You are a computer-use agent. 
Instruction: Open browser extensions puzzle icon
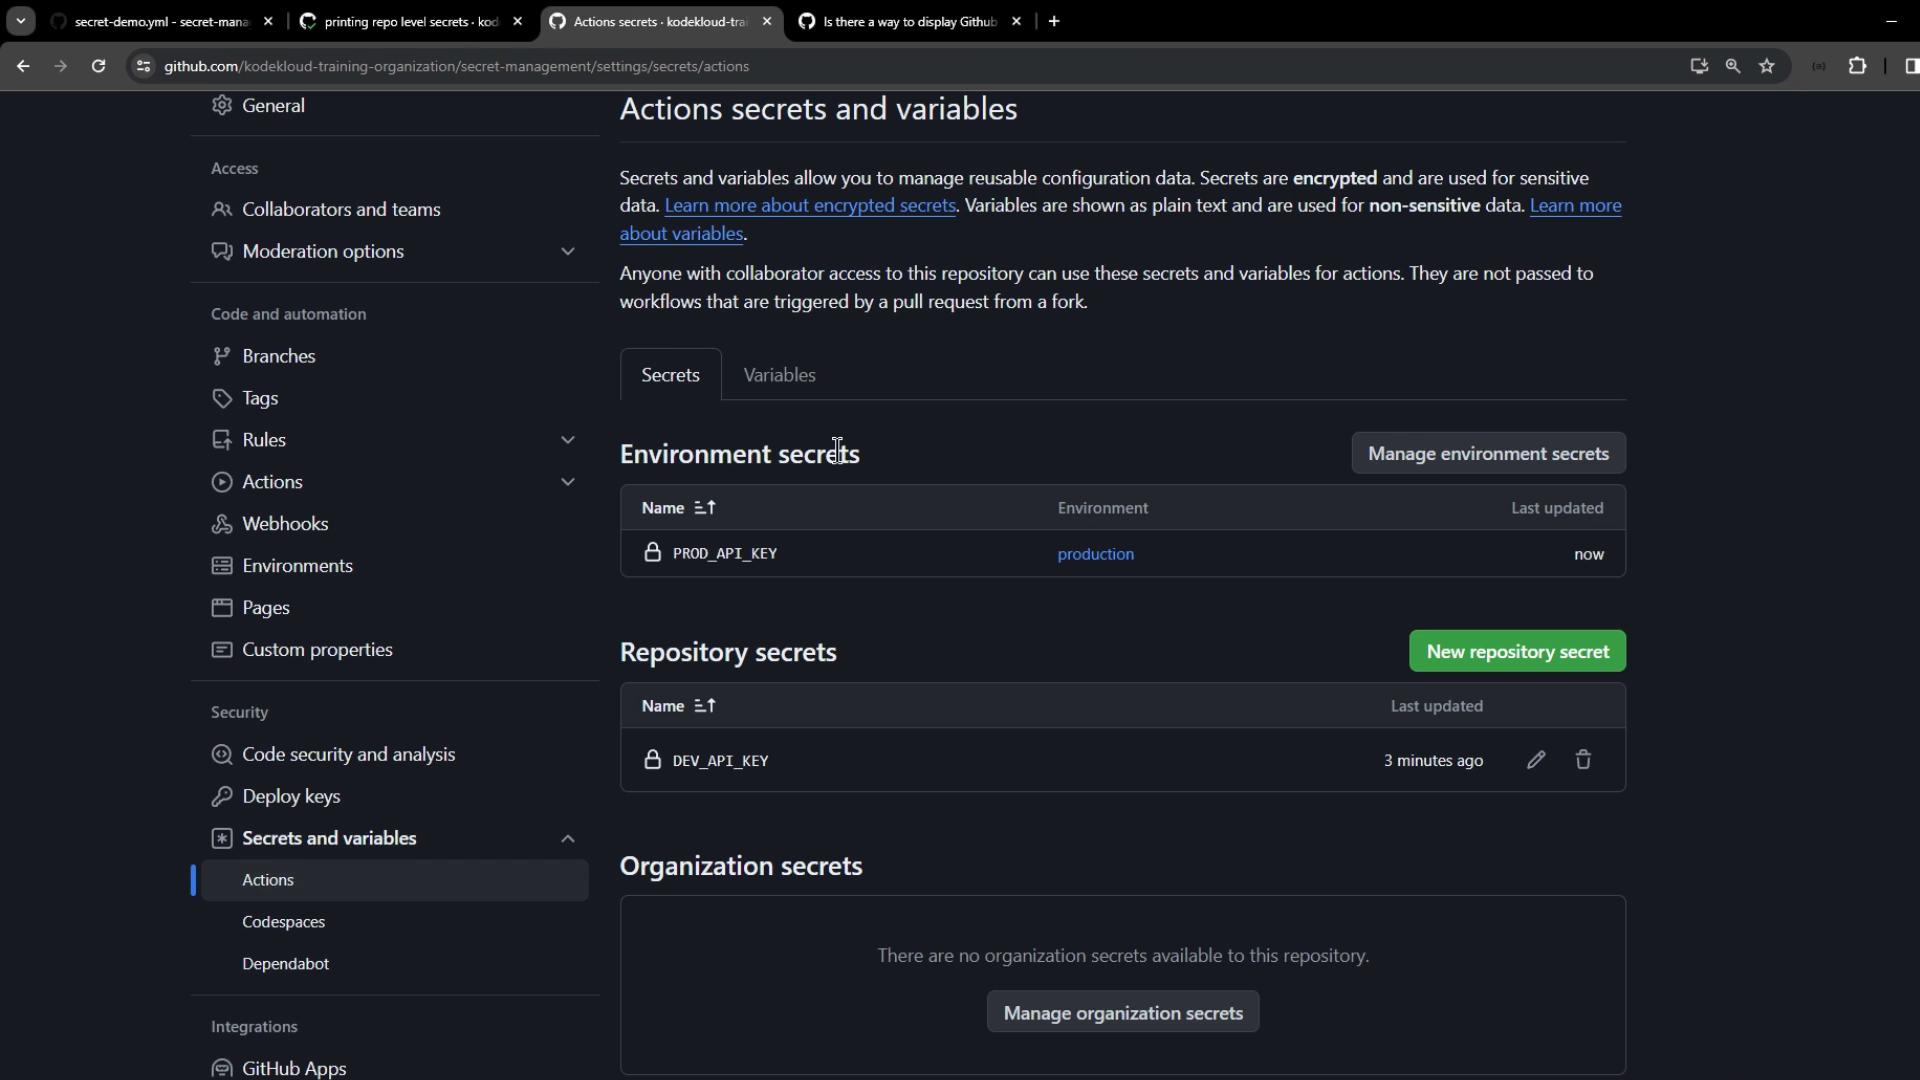point(1857,66)
